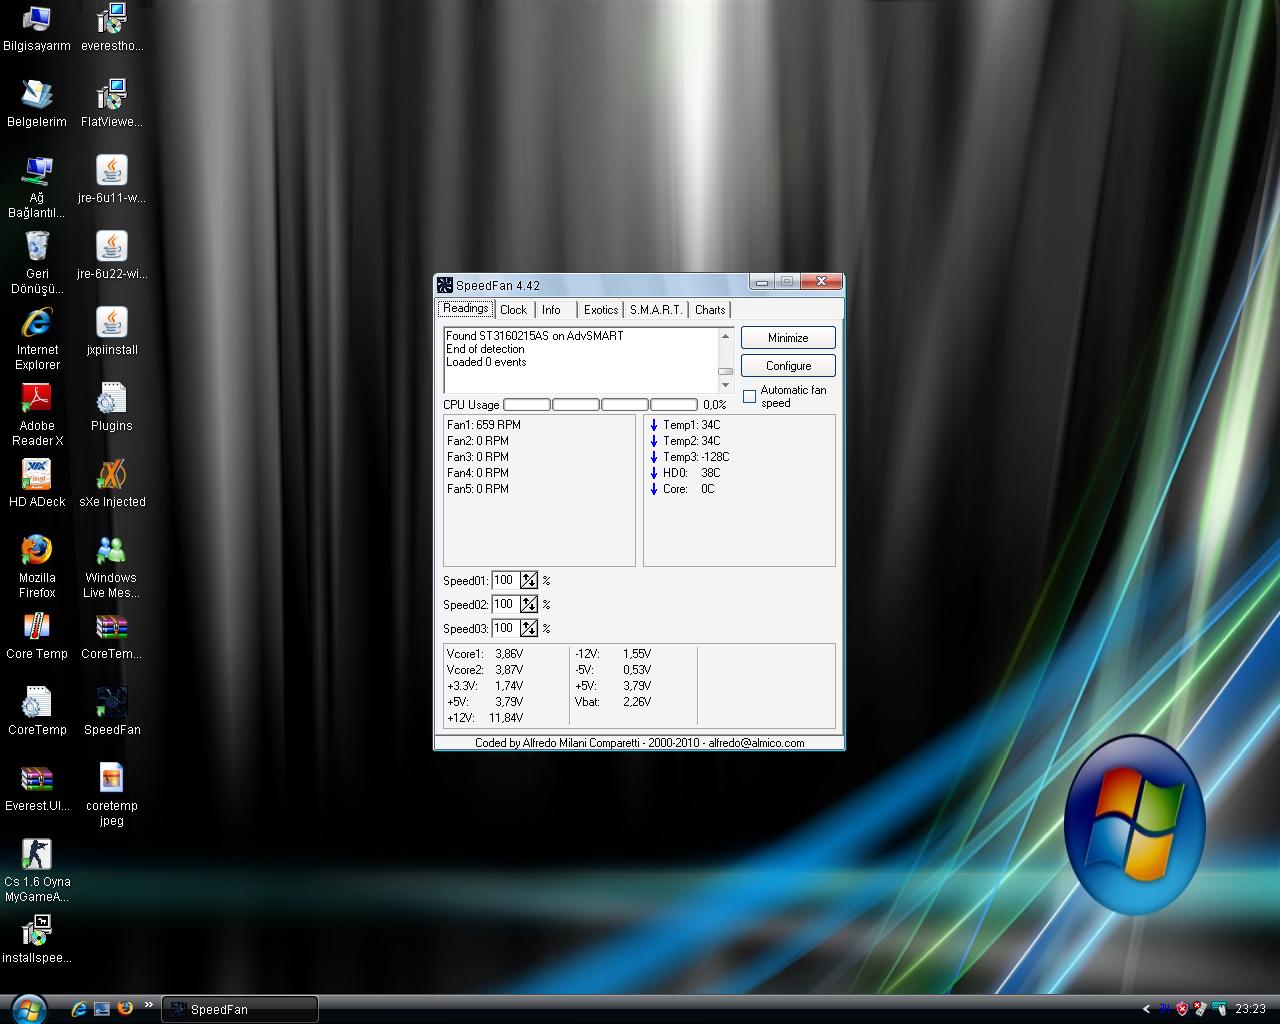Image resolution: width=1280 pixels, height=1024 pixels.
Task: Adjust Speed02 spinner arrows
Action: point(529,604)
